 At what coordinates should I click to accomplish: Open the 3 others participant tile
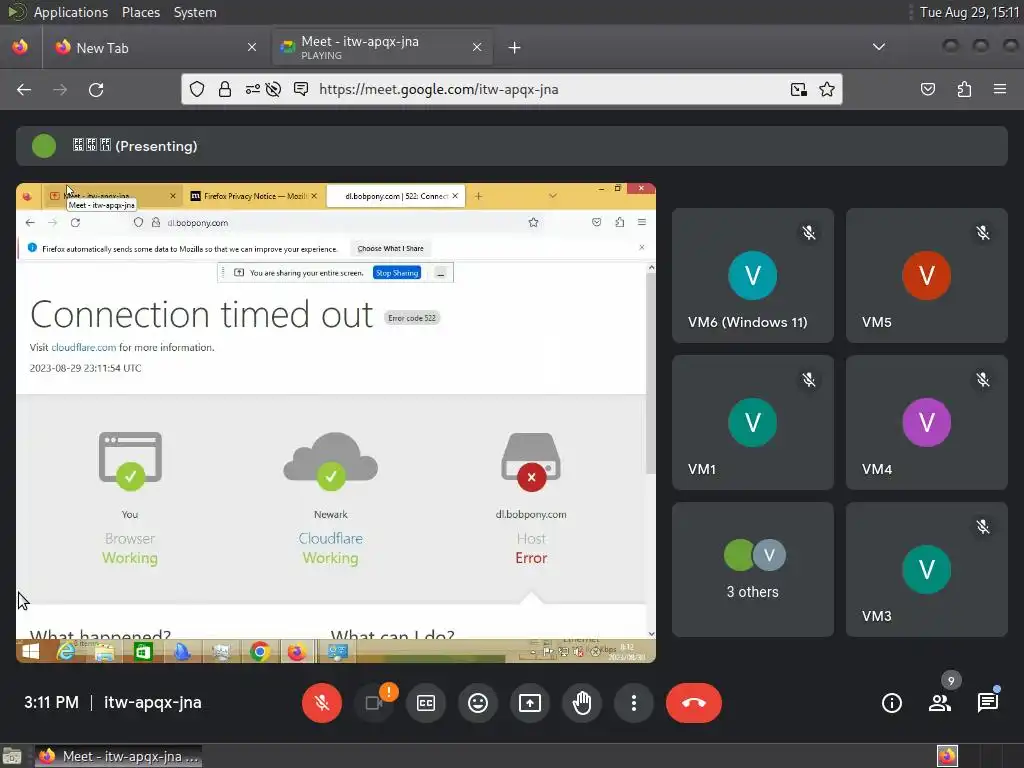[752, 569]
